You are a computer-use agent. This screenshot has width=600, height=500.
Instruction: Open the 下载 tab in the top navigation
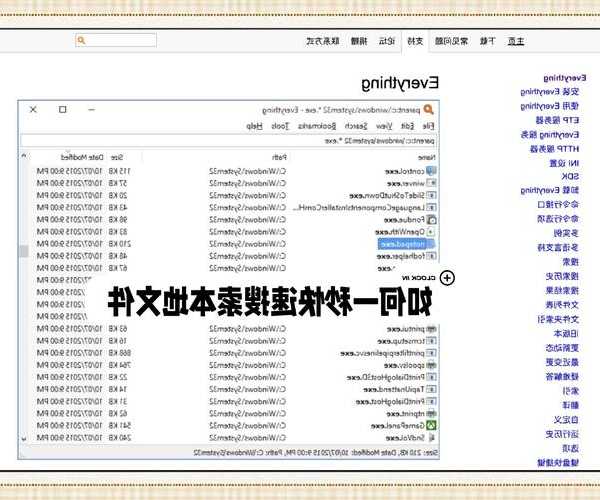[485, 41]
